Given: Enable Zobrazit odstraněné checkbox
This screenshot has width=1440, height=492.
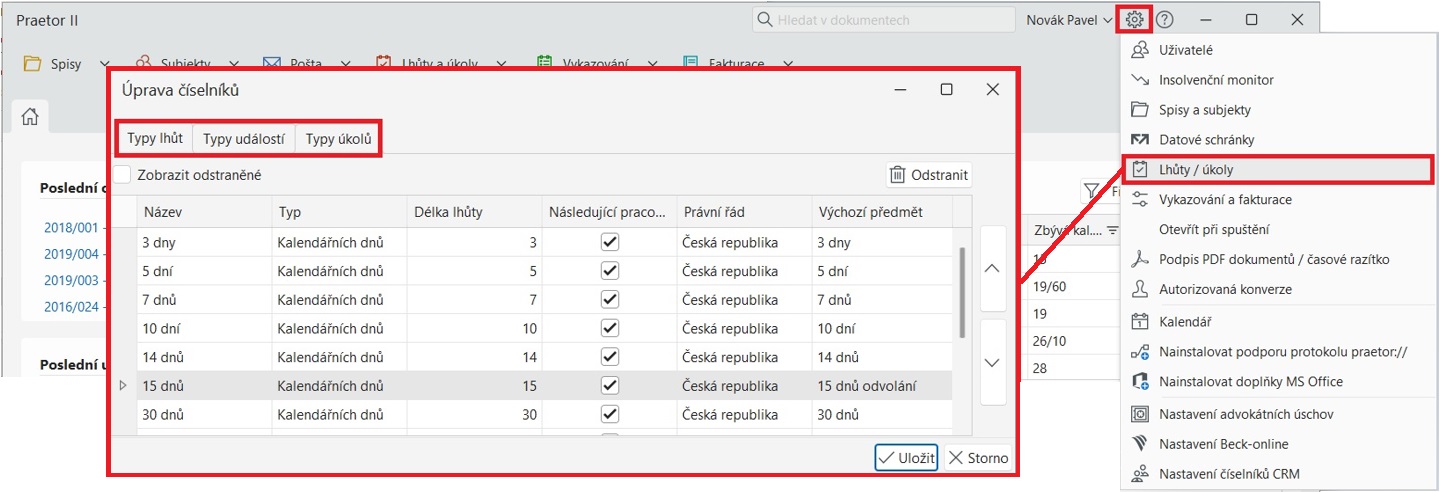Looking at the screenshot, I should 123,175.
